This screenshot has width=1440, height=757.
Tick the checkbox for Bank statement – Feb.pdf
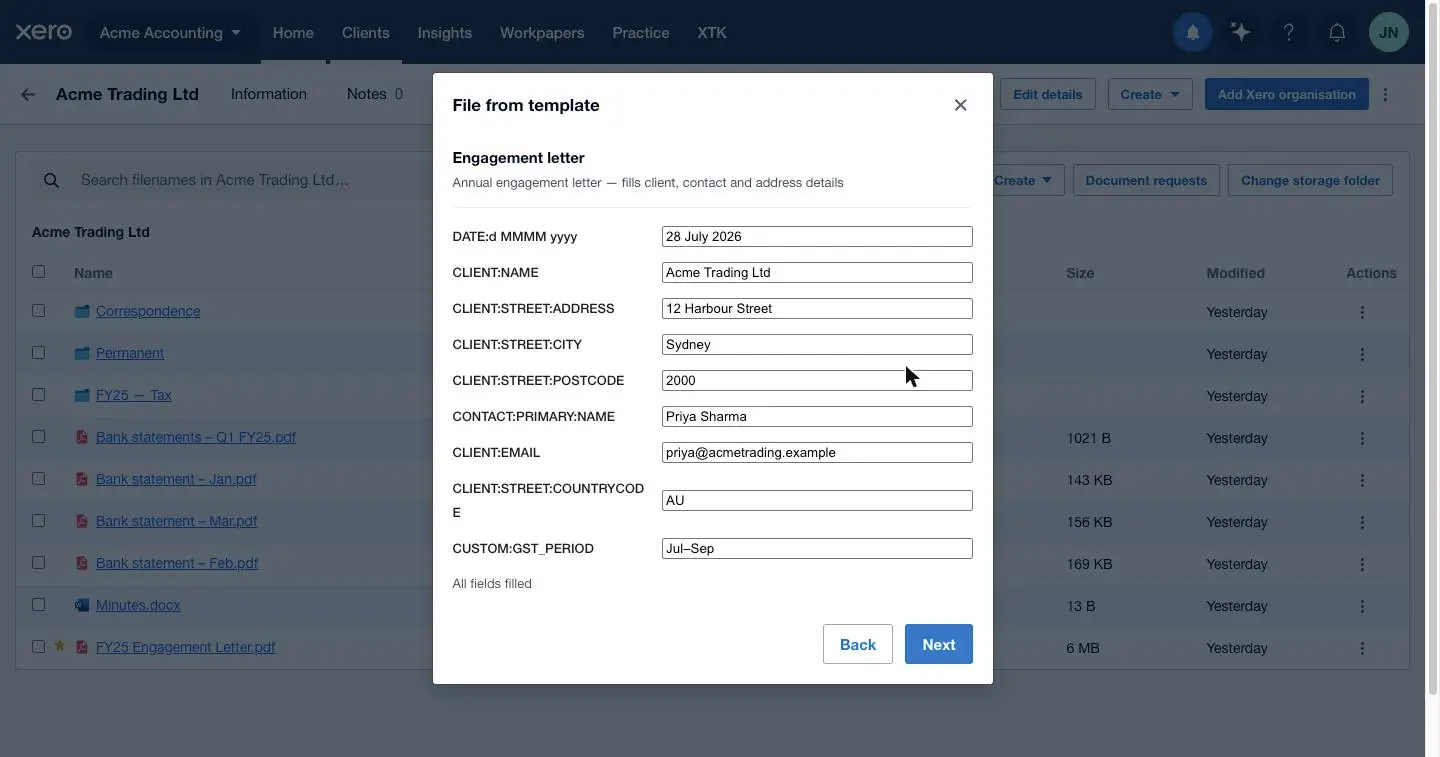tap(38, 562)
